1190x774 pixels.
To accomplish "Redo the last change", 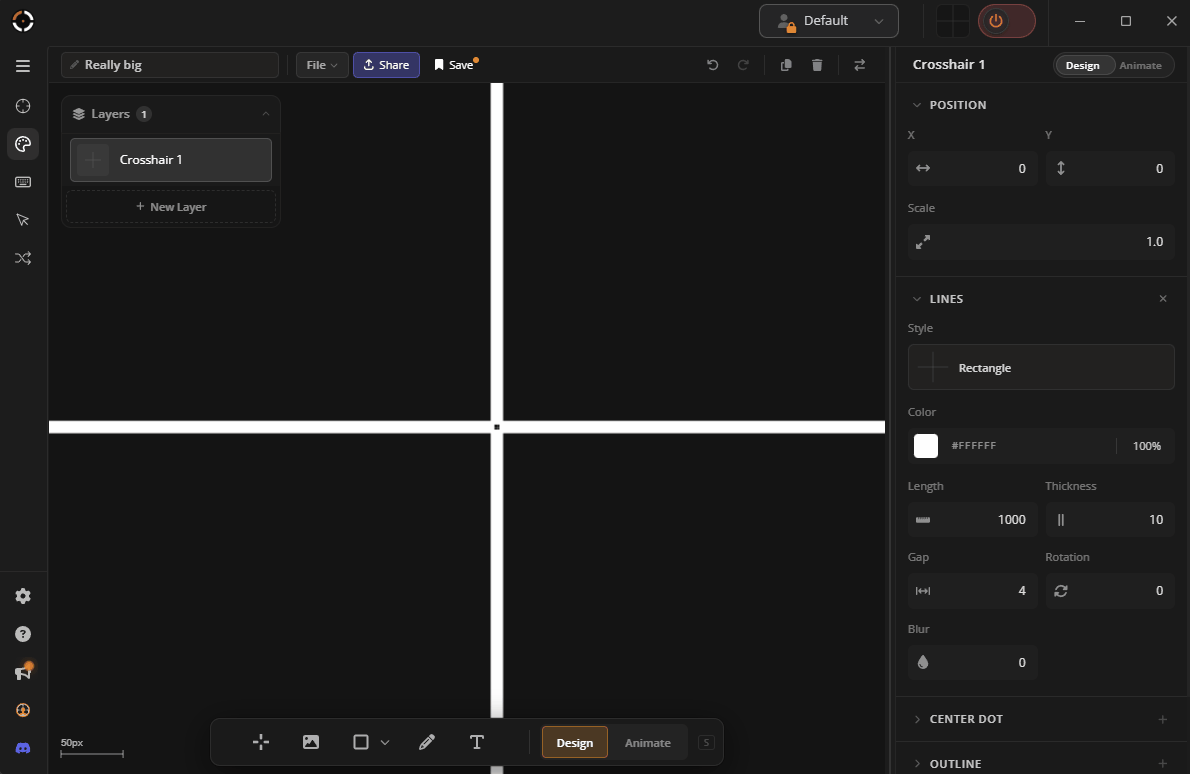I will click(743, 65).
